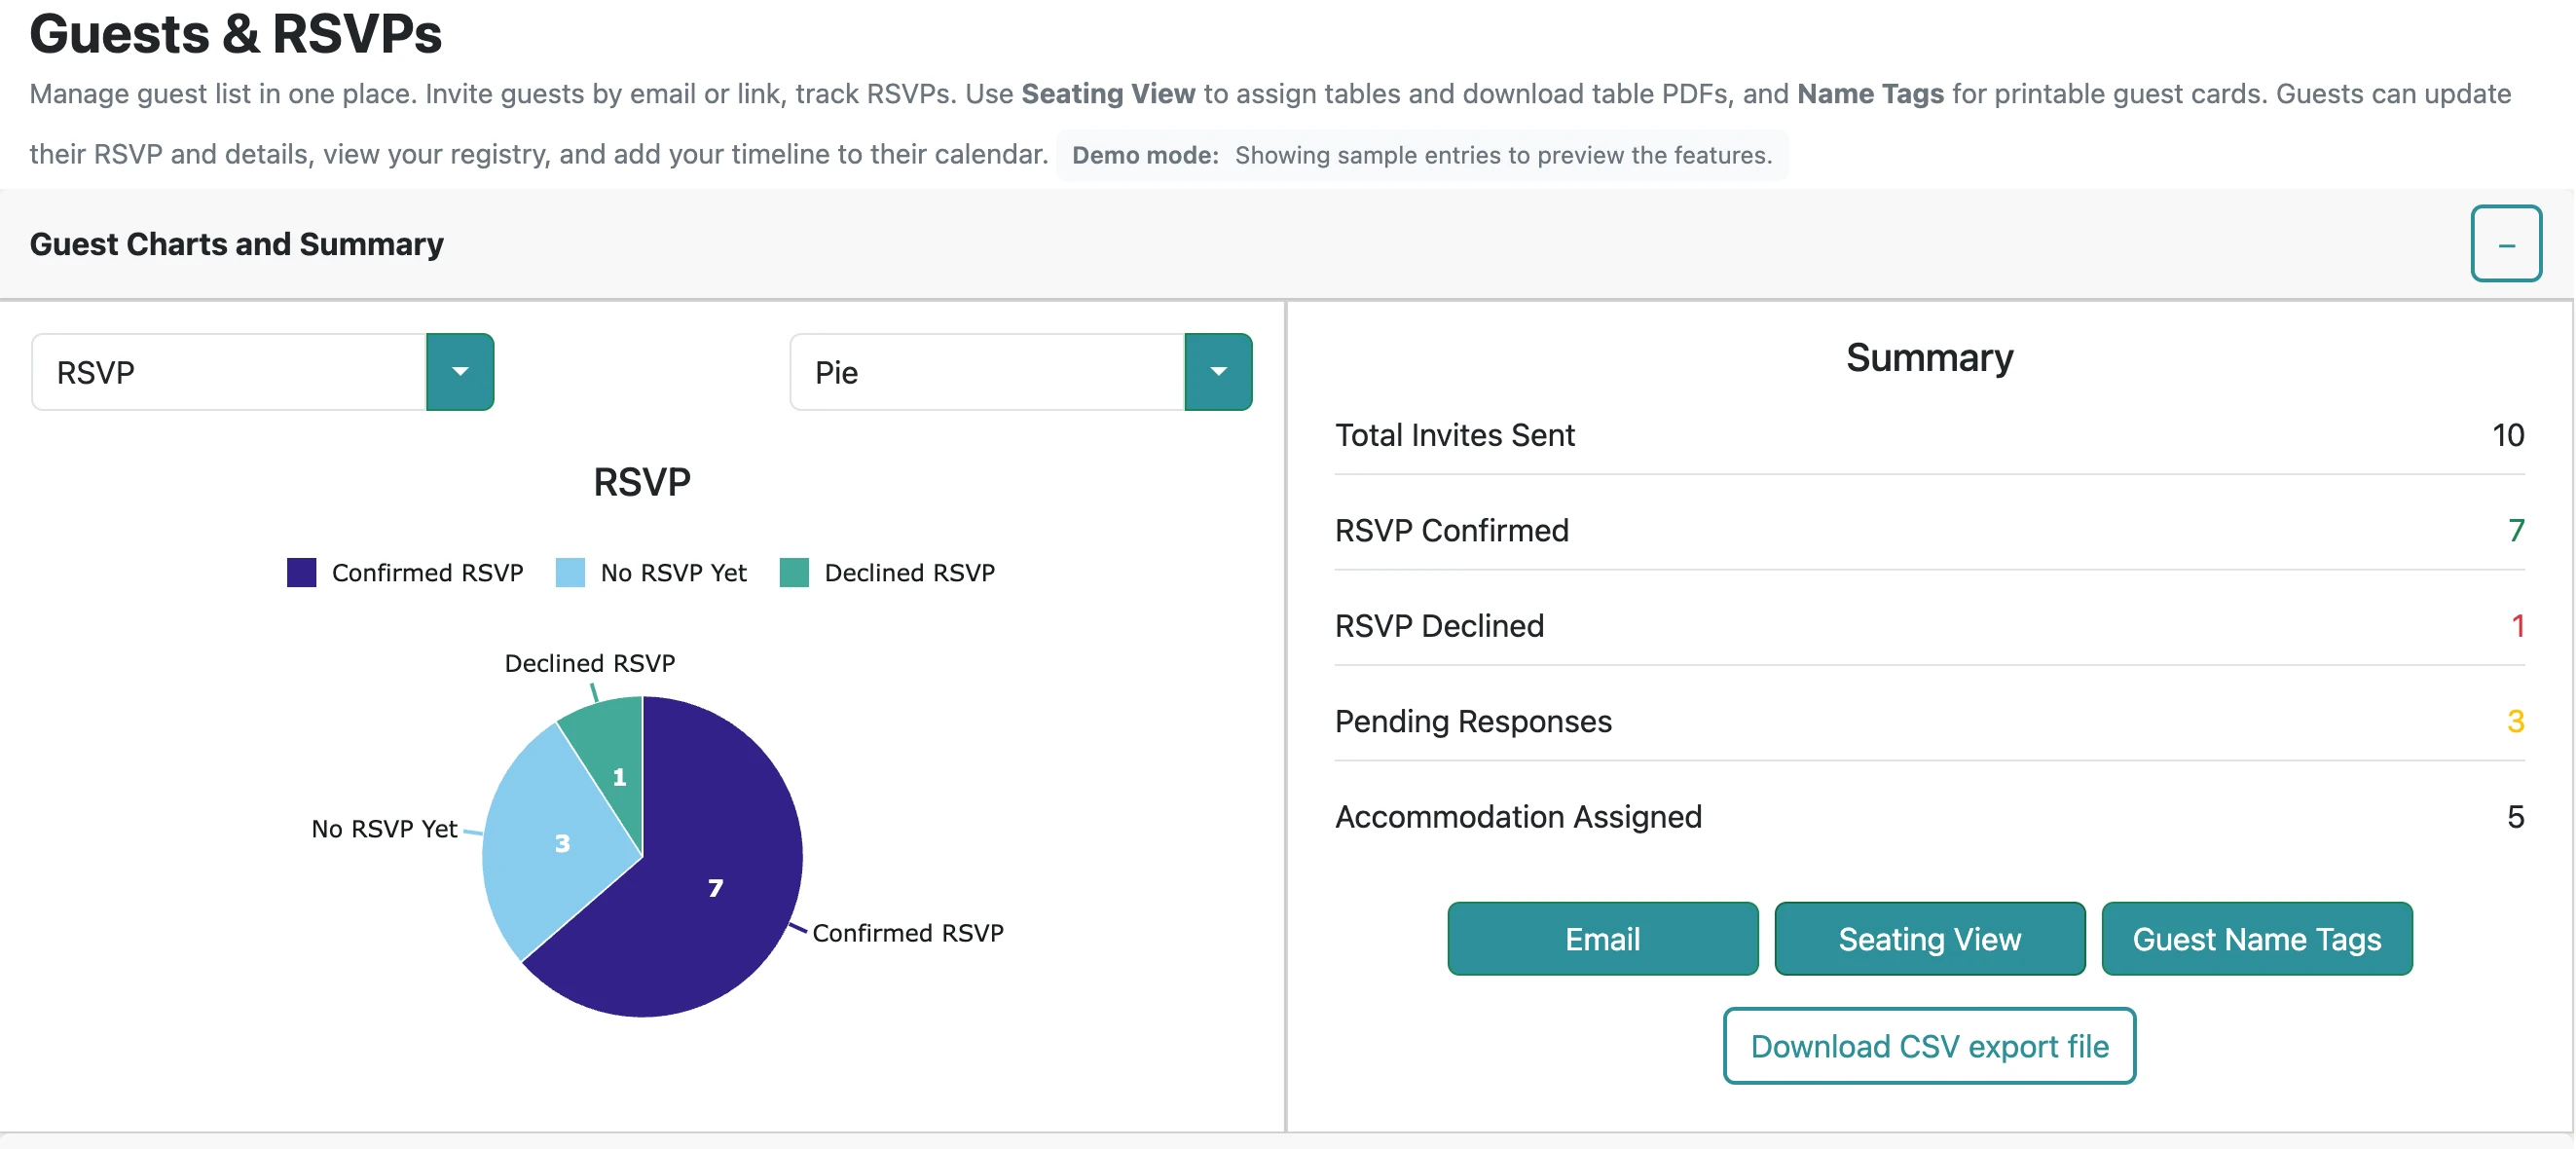The width and height of the screenshot is (2576, 1149).
Task: Download the CSV export file
Action: [x=1929, y=1046]
